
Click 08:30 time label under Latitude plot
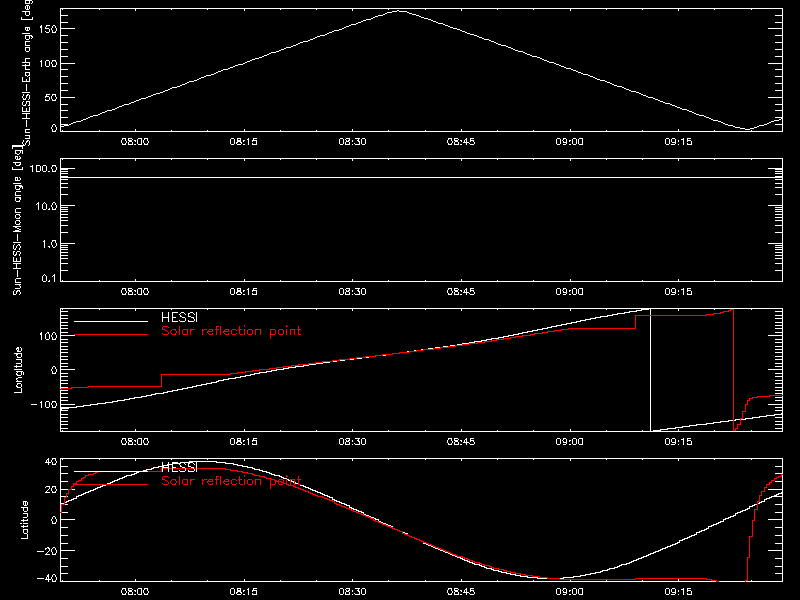(x=352, y=591)
